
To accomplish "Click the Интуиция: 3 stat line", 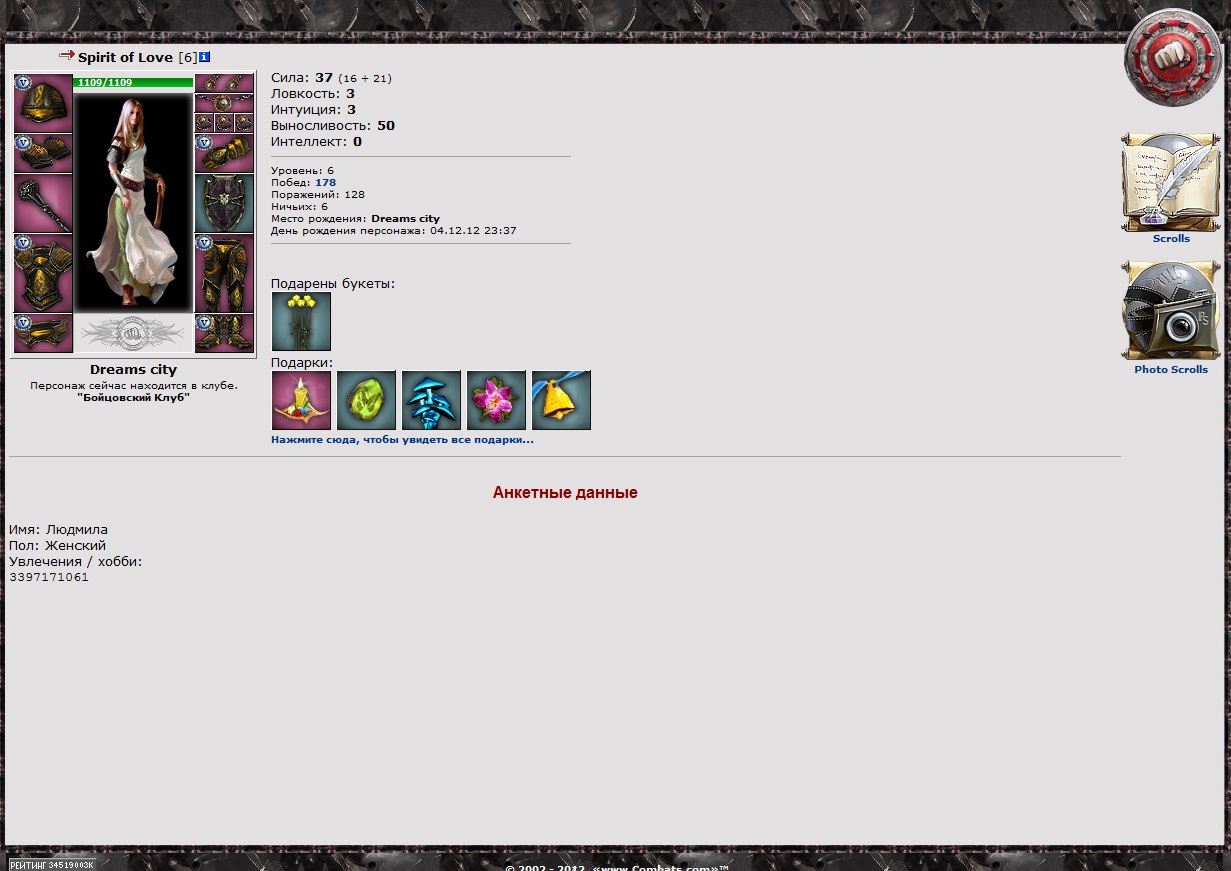I will click(313, 109).
